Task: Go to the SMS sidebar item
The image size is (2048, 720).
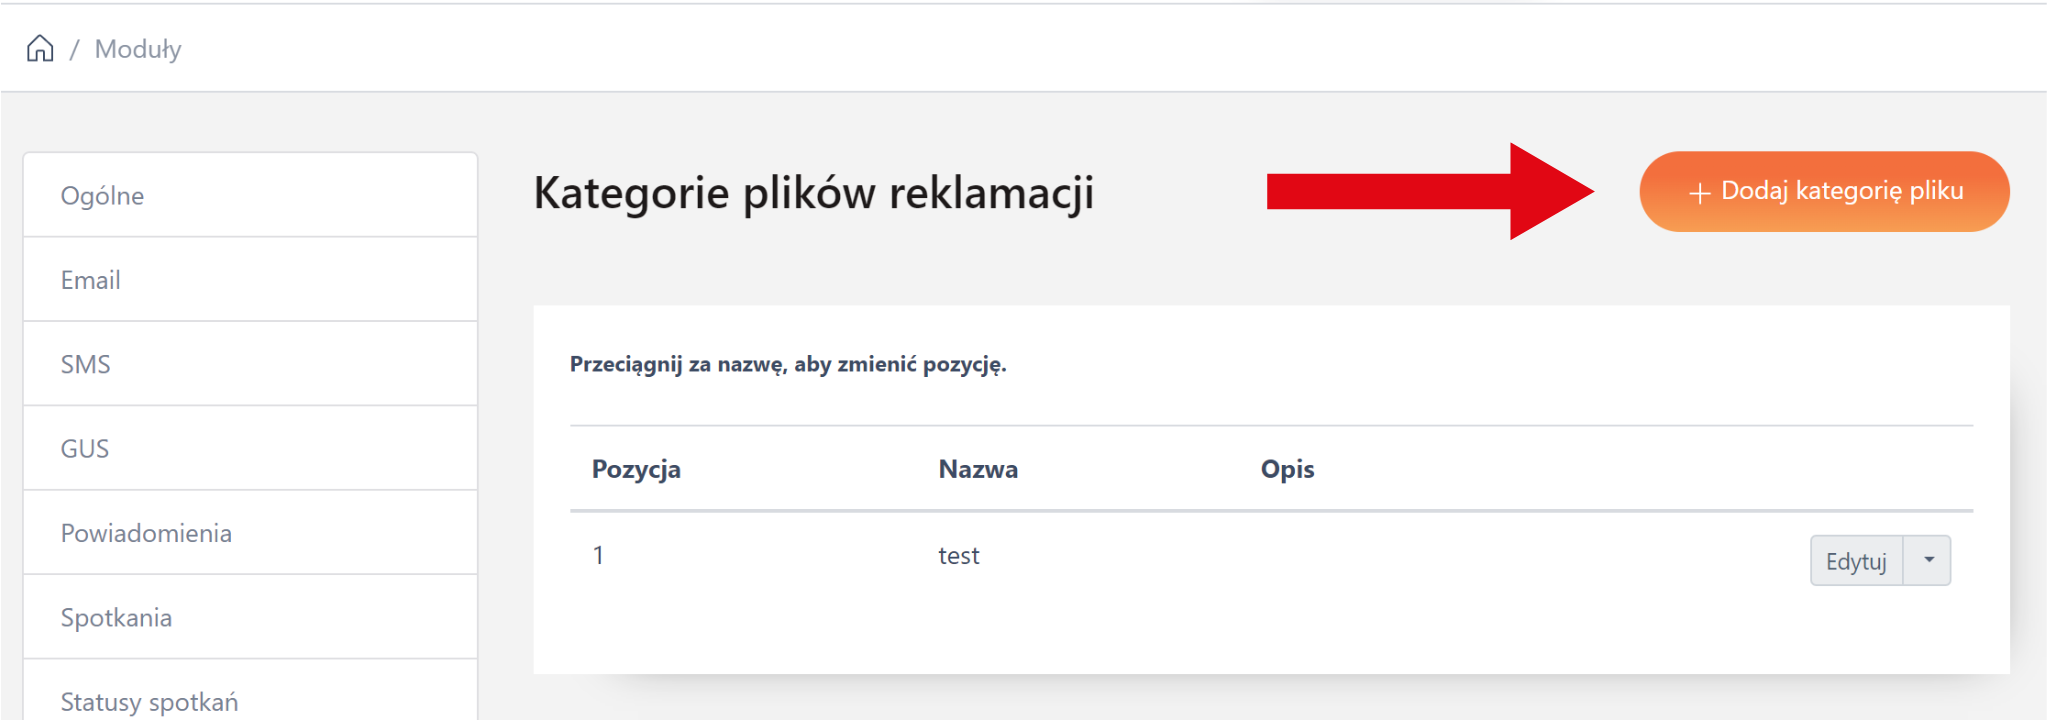Action: pos(85,364)
